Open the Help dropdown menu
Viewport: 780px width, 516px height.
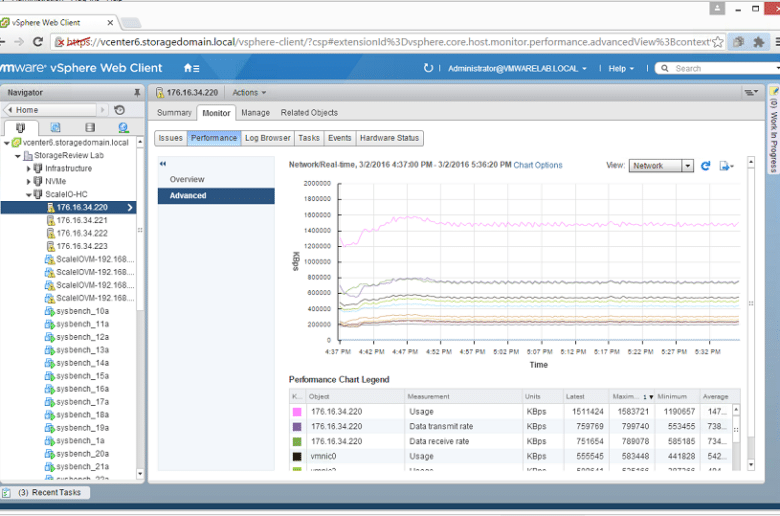(x=621, y=68)
